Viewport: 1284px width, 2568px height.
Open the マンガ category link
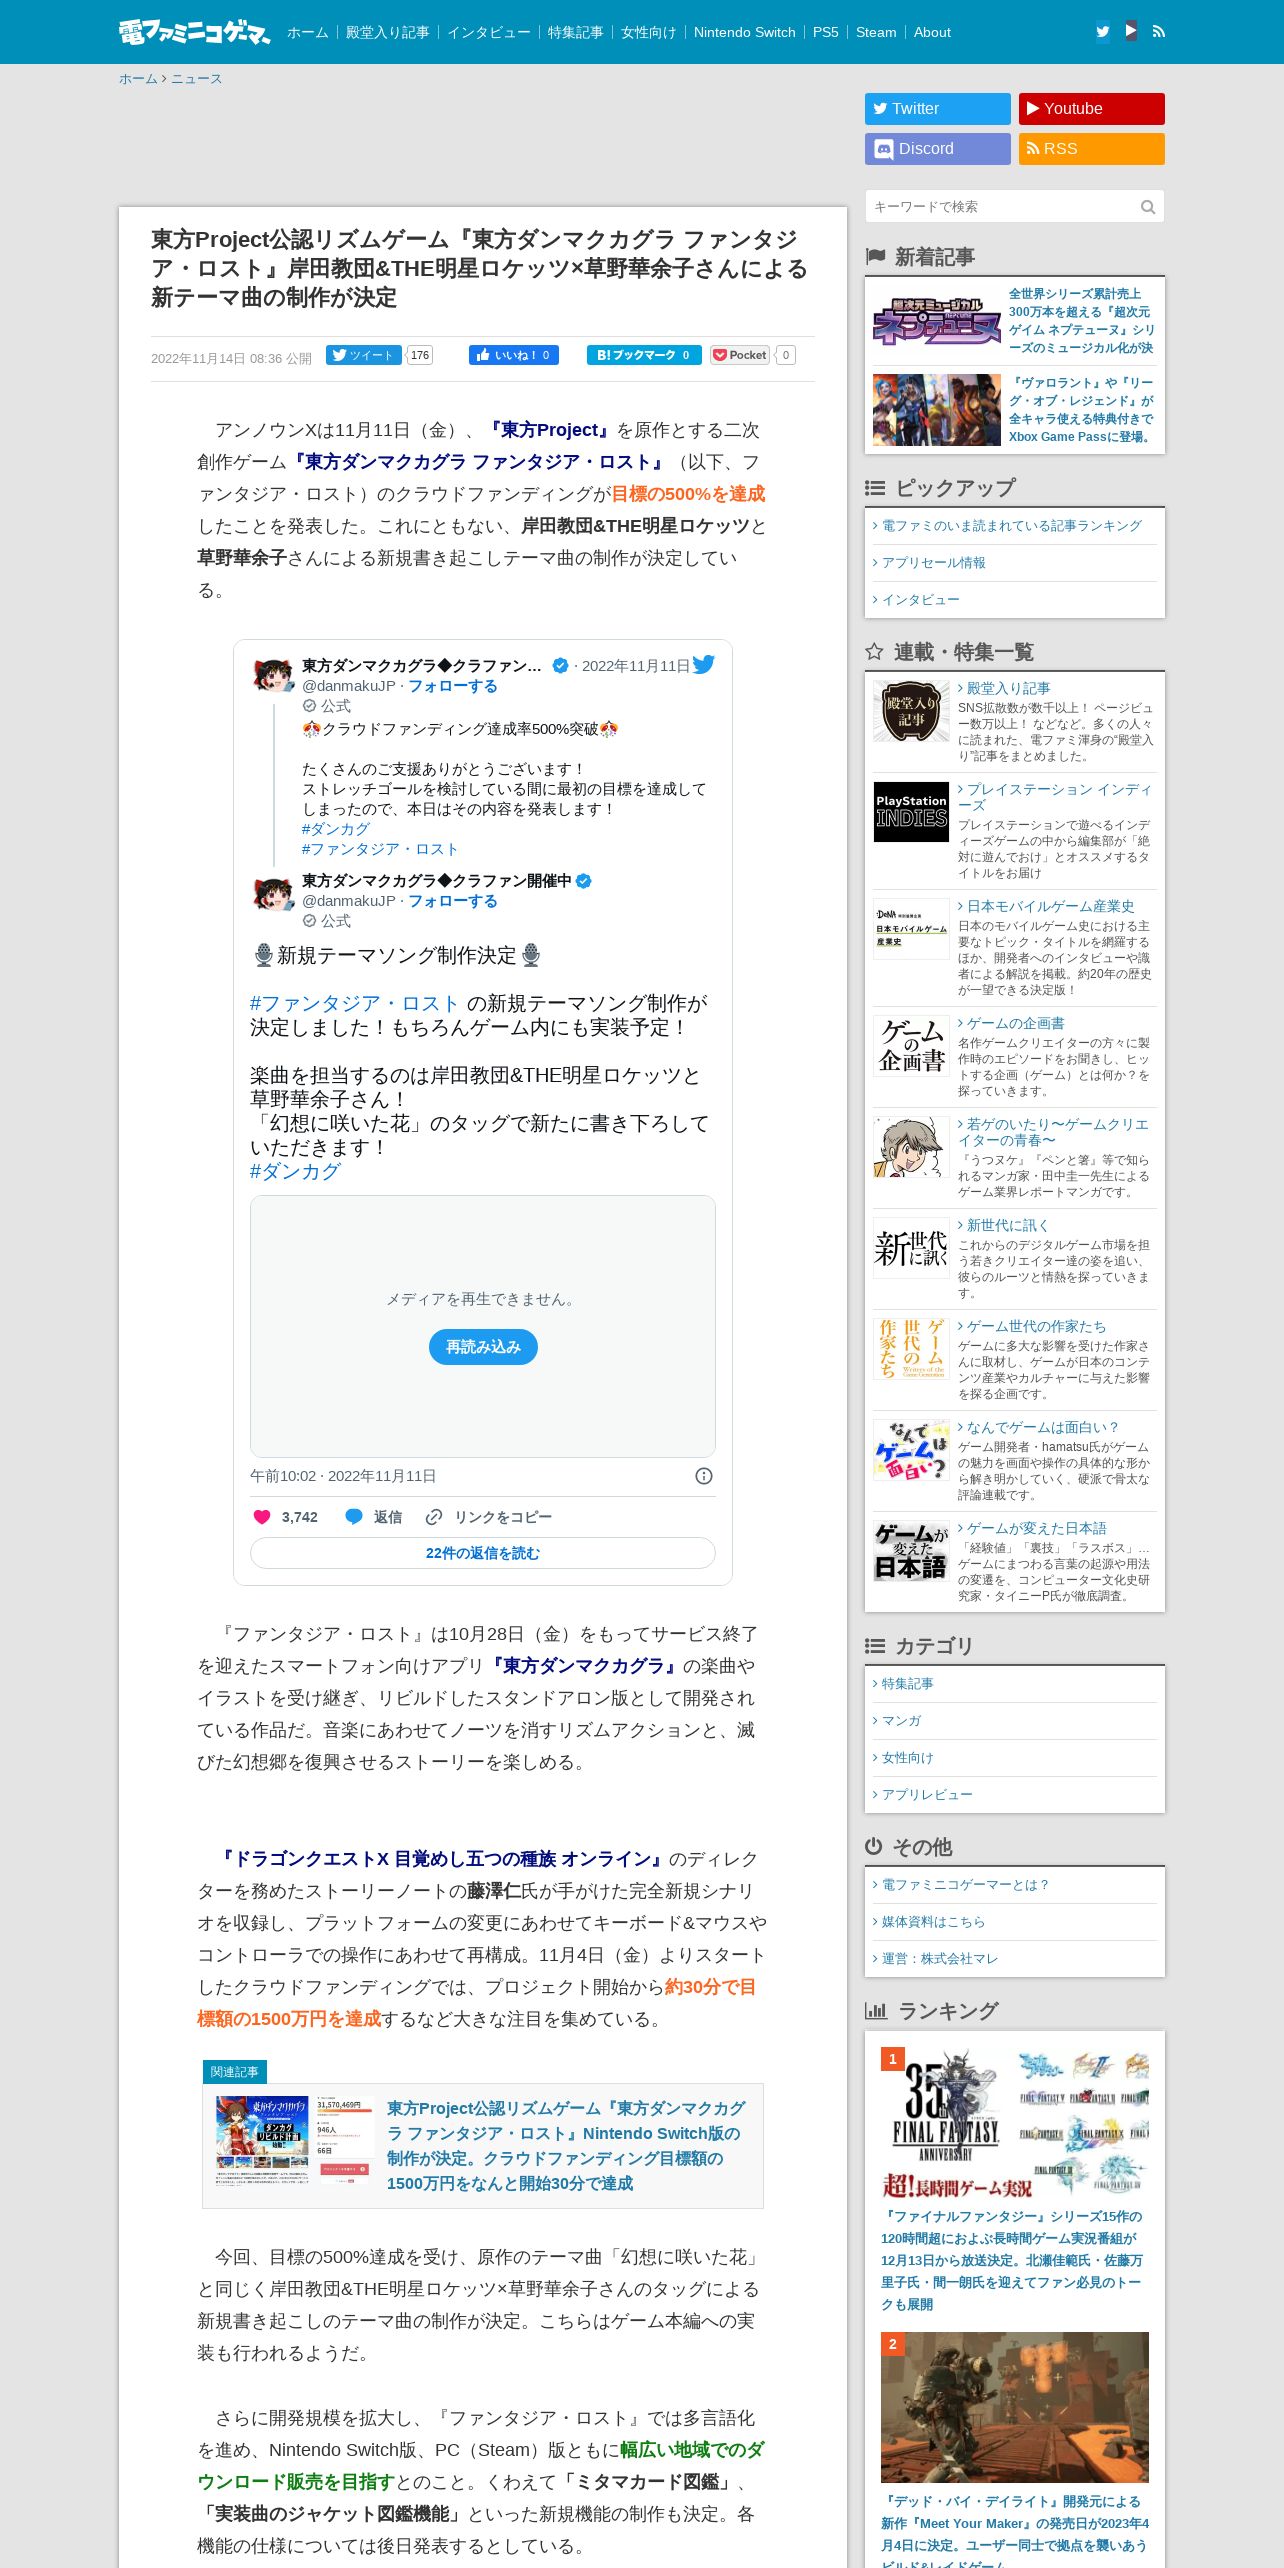901,1721
